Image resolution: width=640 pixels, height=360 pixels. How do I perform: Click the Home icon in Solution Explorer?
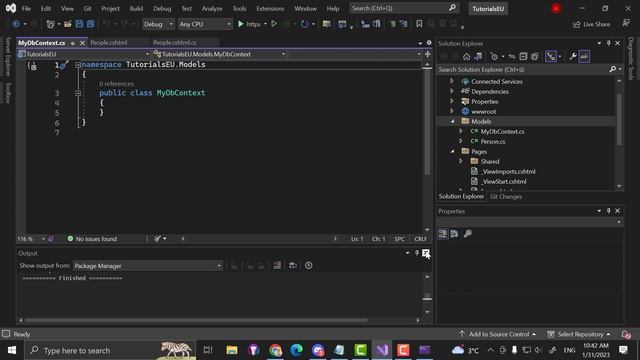pos(467,56)
